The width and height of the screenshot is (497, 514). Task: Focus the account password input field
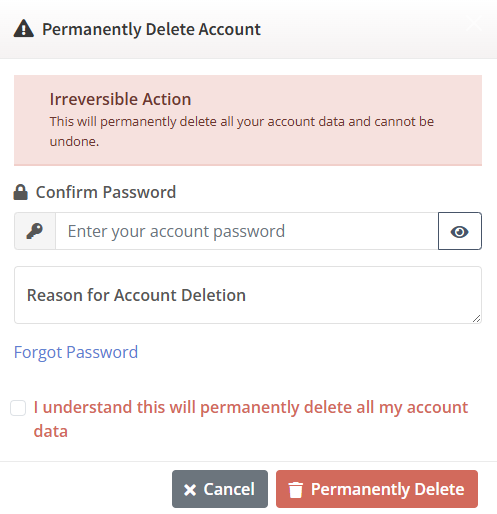click(247, 231)
